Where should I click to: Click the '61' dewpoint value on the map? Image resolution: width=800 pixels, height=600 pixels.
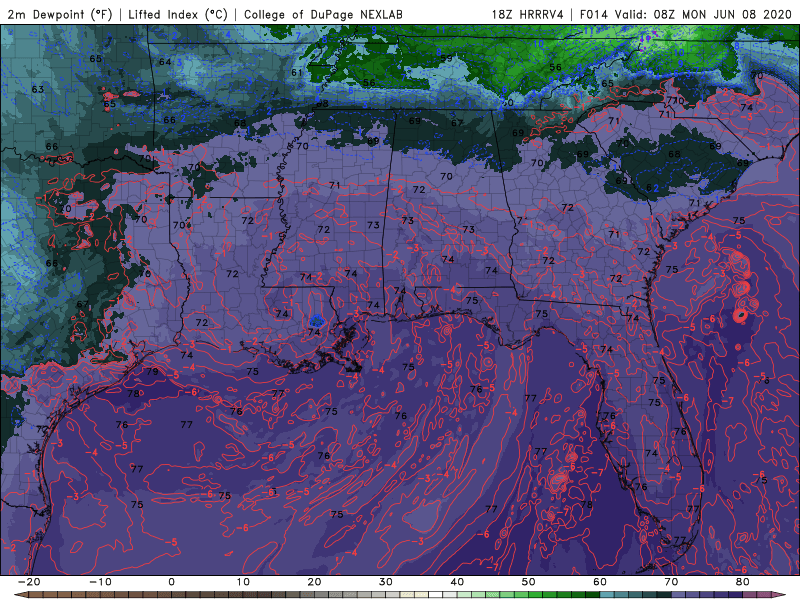click(297, 72)
